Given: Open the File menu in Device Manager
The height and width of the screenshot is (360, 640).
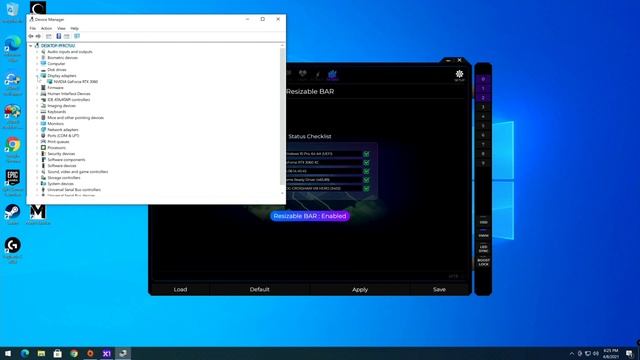Looking at the screenshot, I should point(33,28).
